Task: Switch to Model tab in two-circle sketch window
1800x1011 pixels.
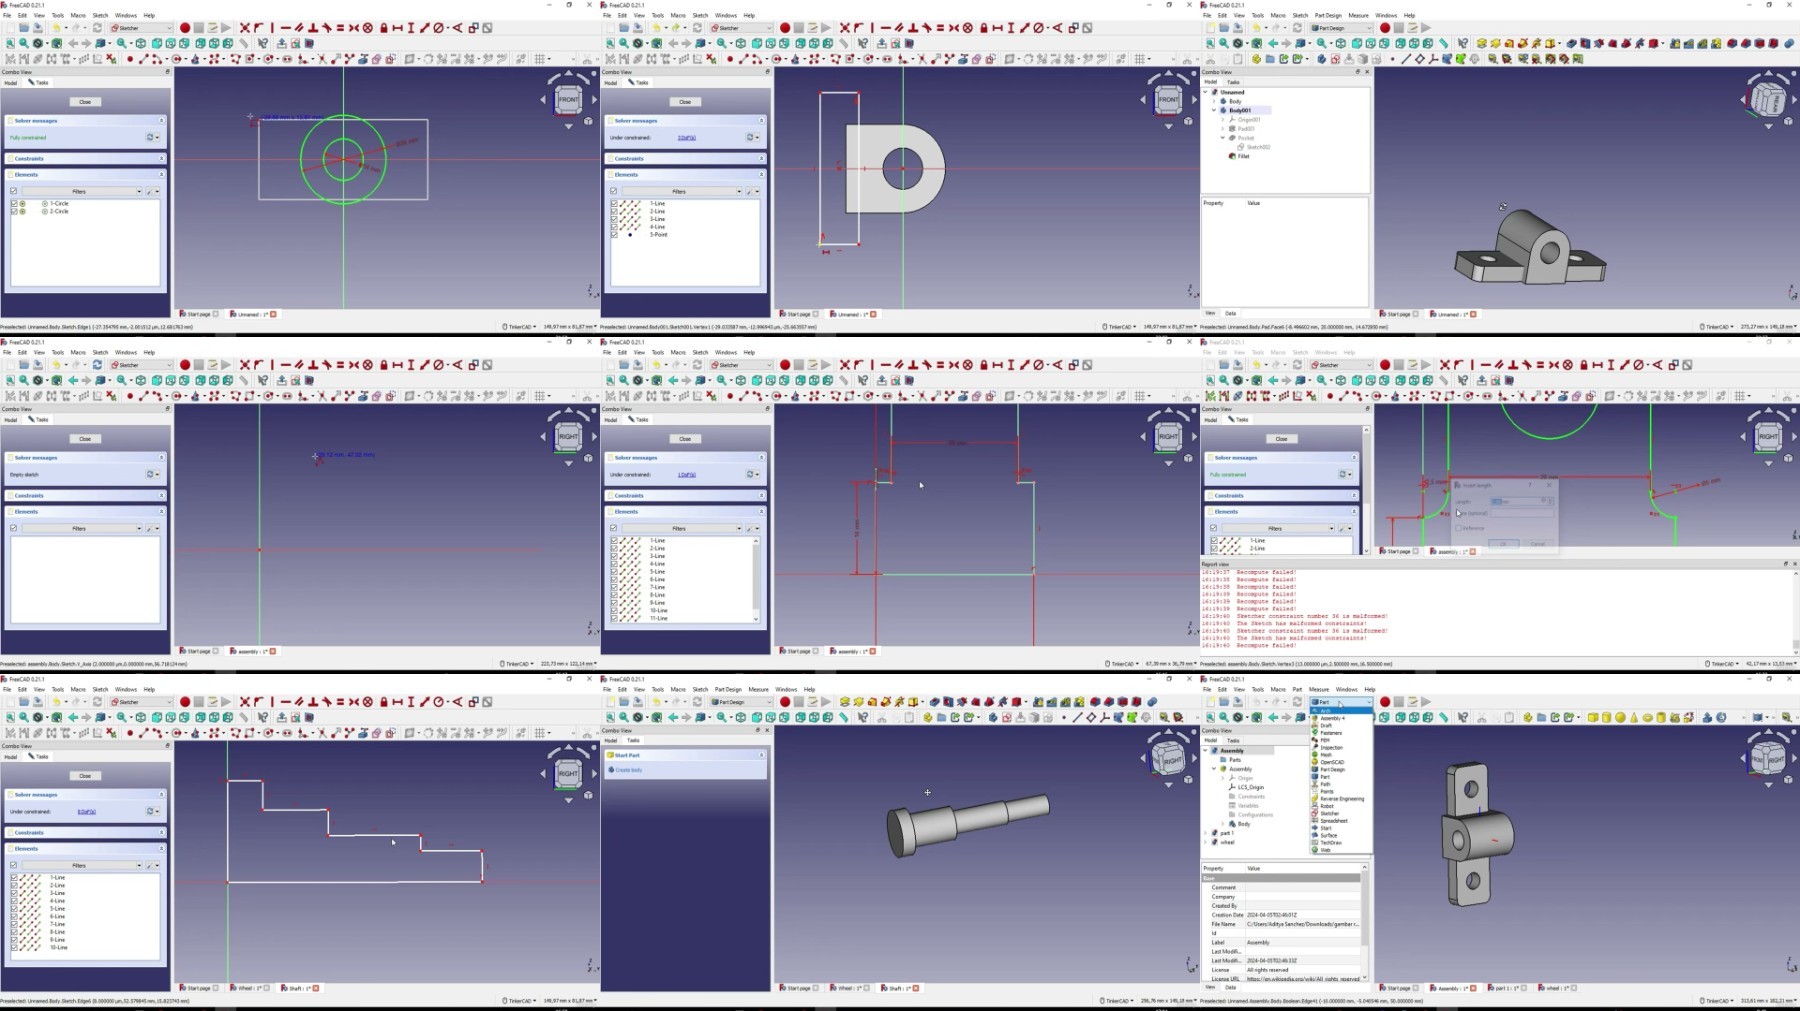Action: coord(11,82)
